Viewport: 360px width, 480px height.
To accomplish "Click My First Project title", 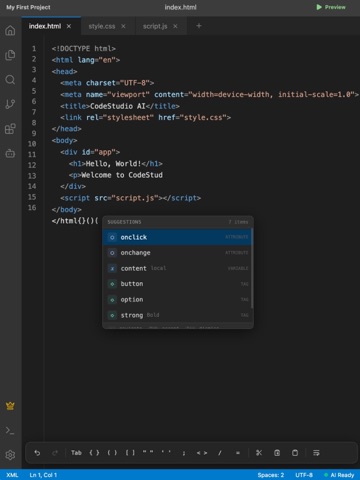I will 28,7.
